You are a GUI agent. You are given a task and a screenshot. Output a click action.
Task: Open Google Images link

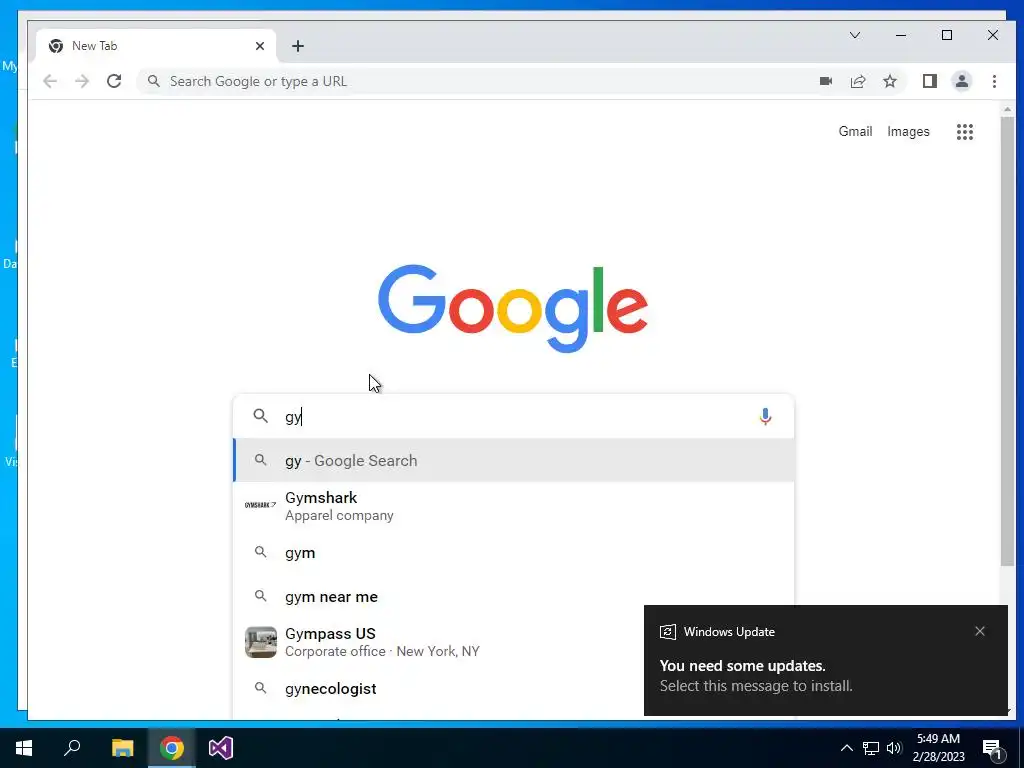tap(908, 131)
